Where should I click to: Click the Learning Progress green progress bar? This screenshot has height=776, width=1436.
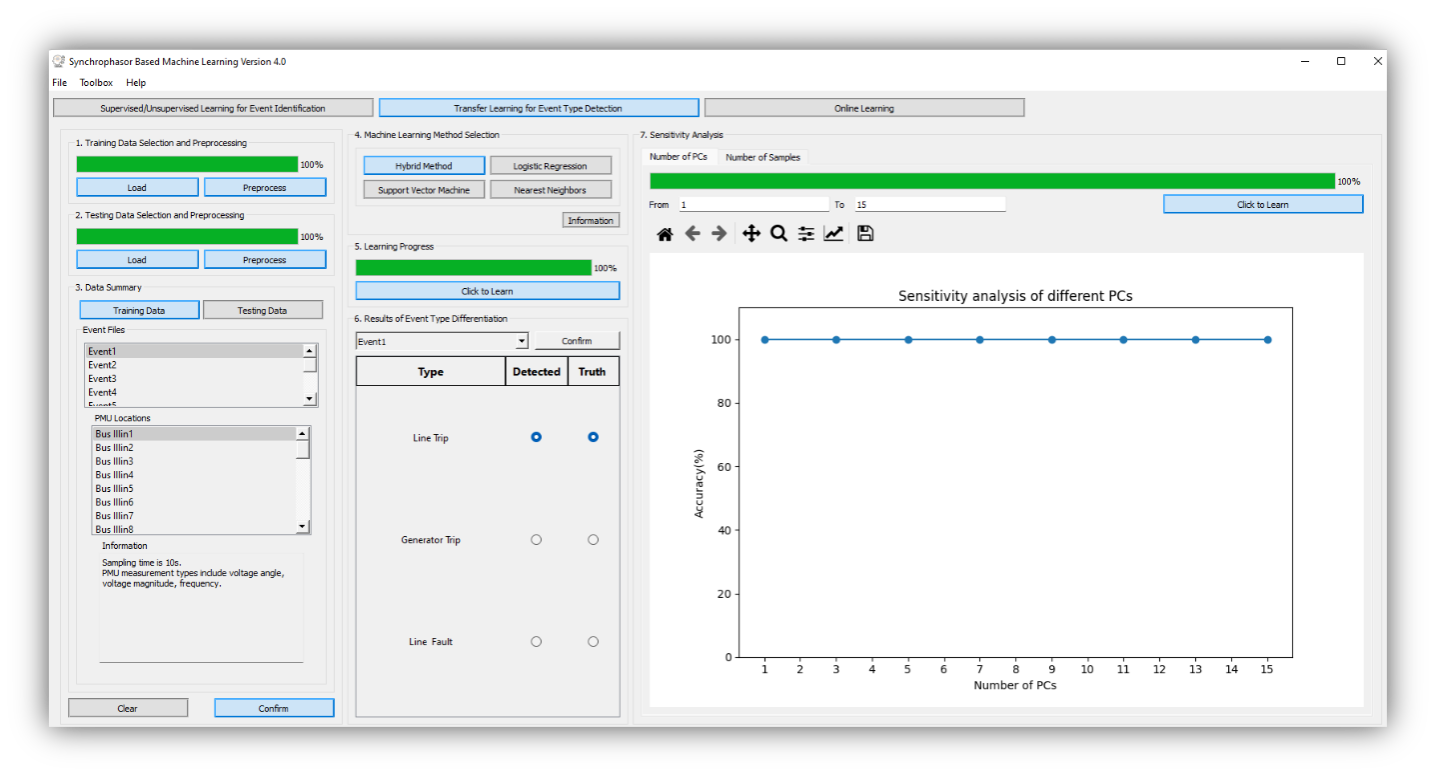(x=473, y=268)
